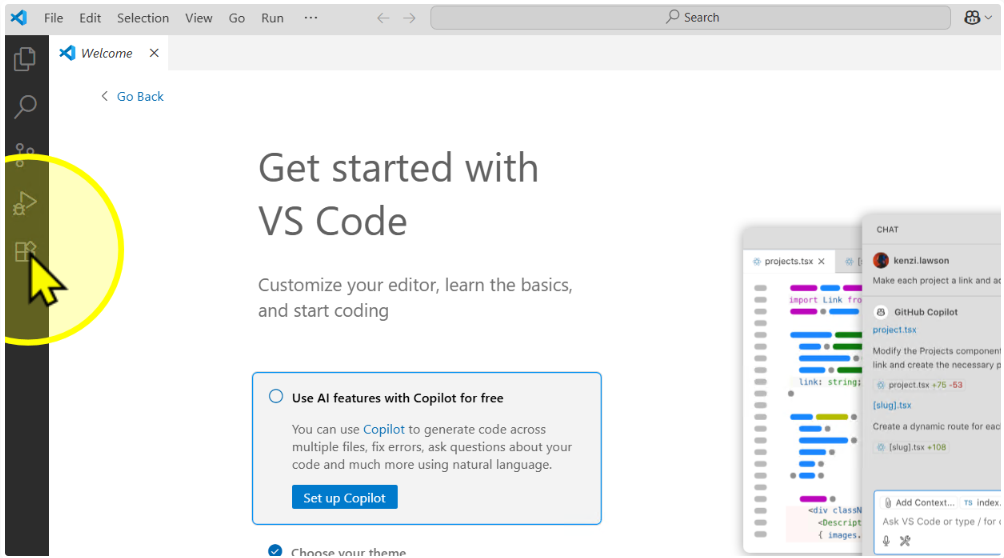
Task: Open the File menu
Action: (x=53, y=18)
